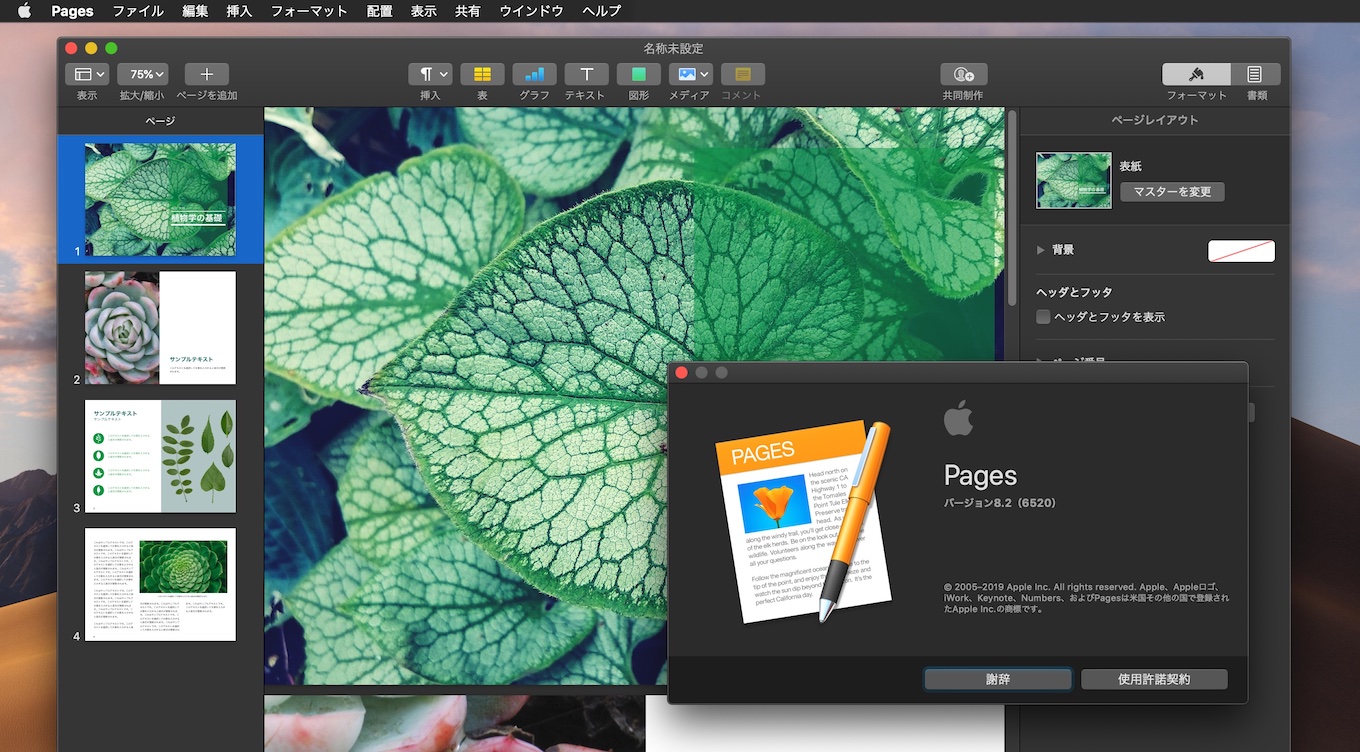Viewport: 1360px width, 752px height.
Task: Select page 3 leaves thumbnail
Action: click(160, 456)
